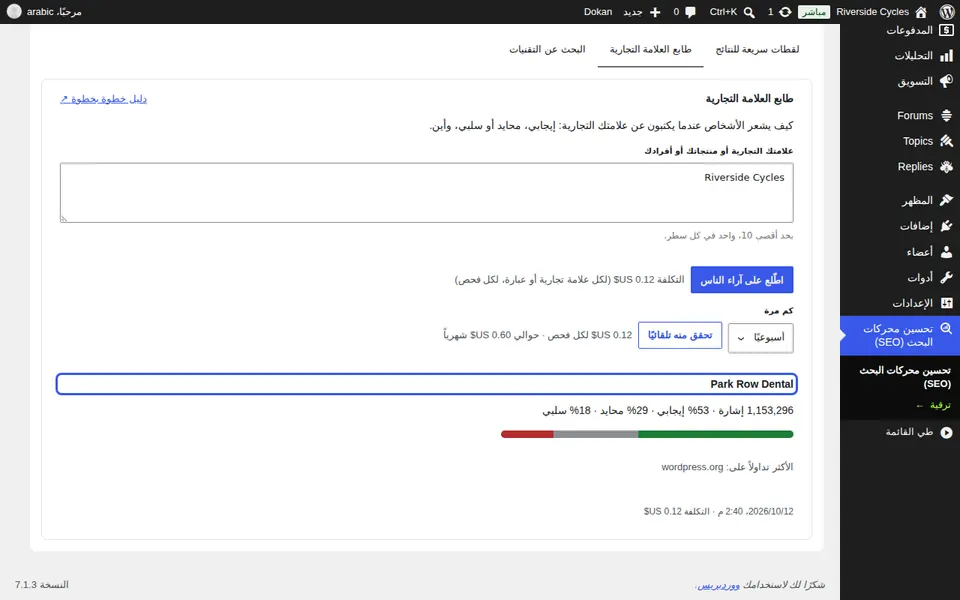
Task: Open the البحث عن التقنيات tab
Action: click(547, 50)
